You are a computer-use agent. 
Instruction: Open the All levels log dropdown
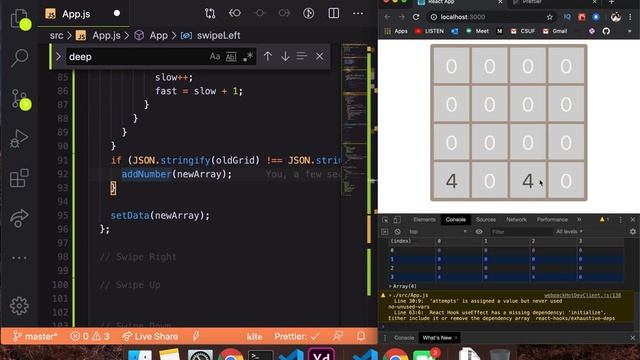pyautogui.click(x=569, y=232)
